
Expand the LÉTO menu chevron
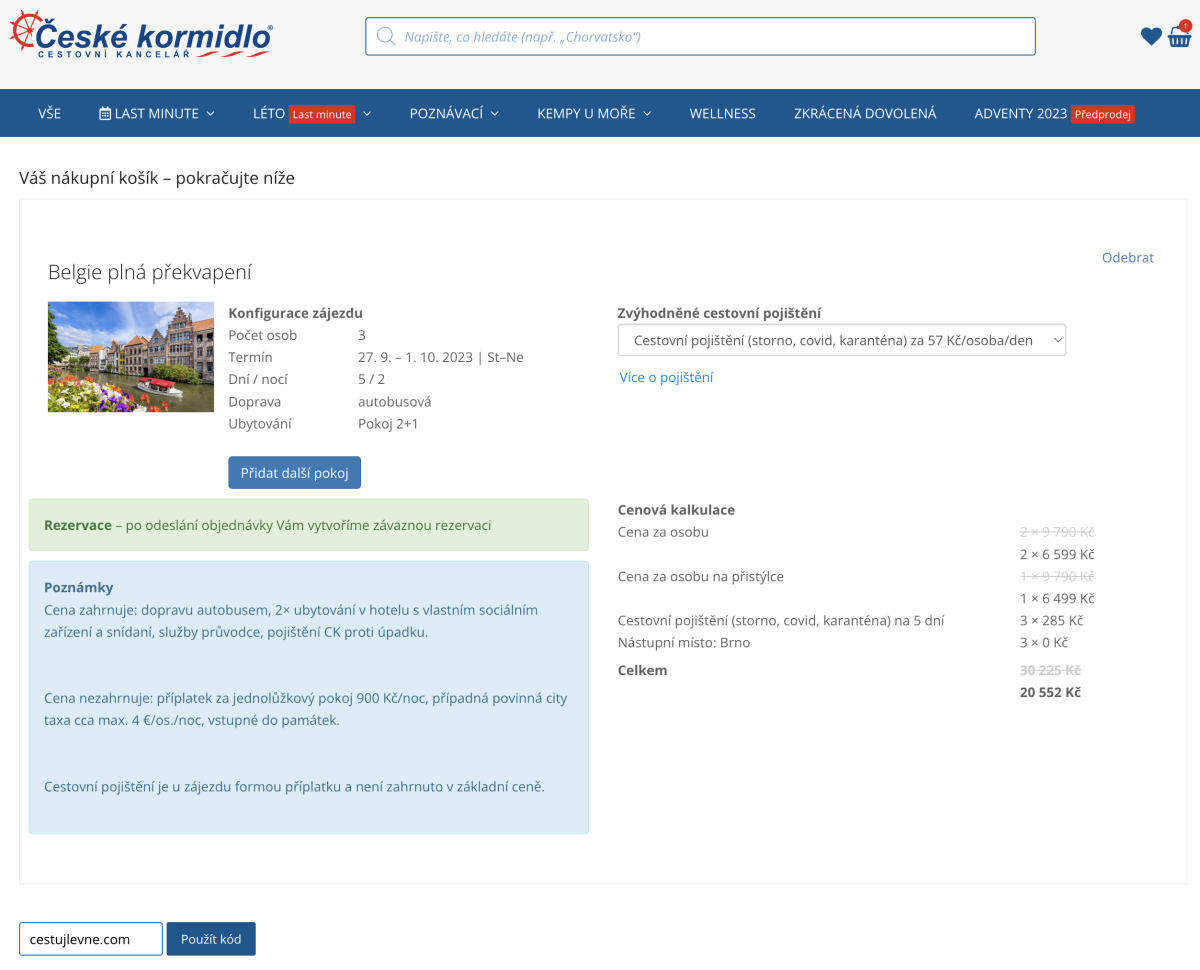click(x=367, y=114)
